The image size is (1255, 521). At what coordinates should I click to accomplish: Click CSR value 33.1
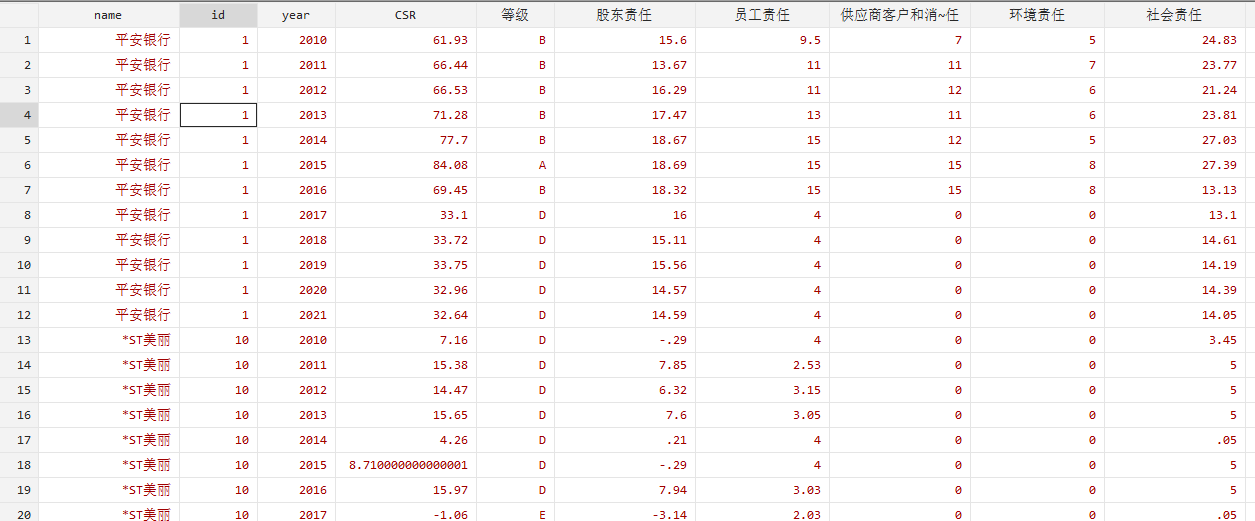click(454, 215)
